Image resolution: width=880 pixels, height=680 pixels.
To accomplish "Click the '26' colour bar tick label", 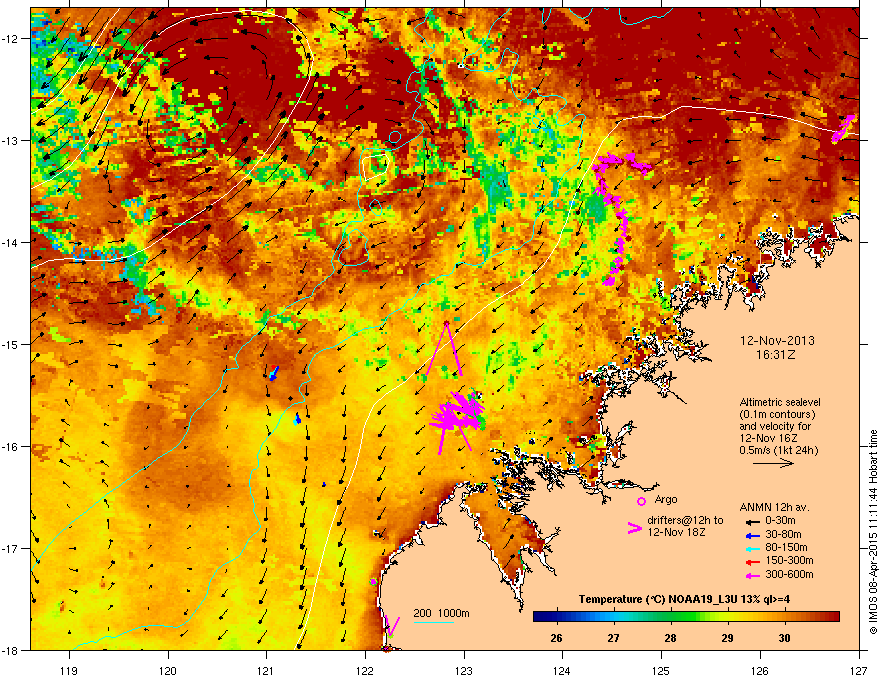I will point(556,638).
